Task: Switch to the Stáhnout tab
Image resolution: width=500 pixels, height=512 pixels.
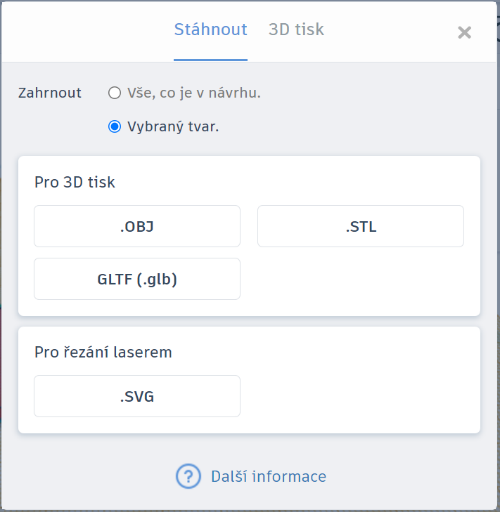Action: 211,29
